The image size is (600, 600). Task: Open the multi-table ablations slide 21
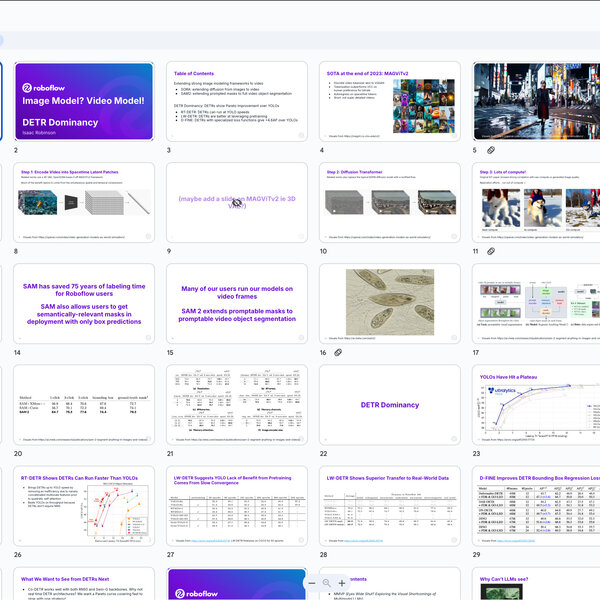click(237, 404)
